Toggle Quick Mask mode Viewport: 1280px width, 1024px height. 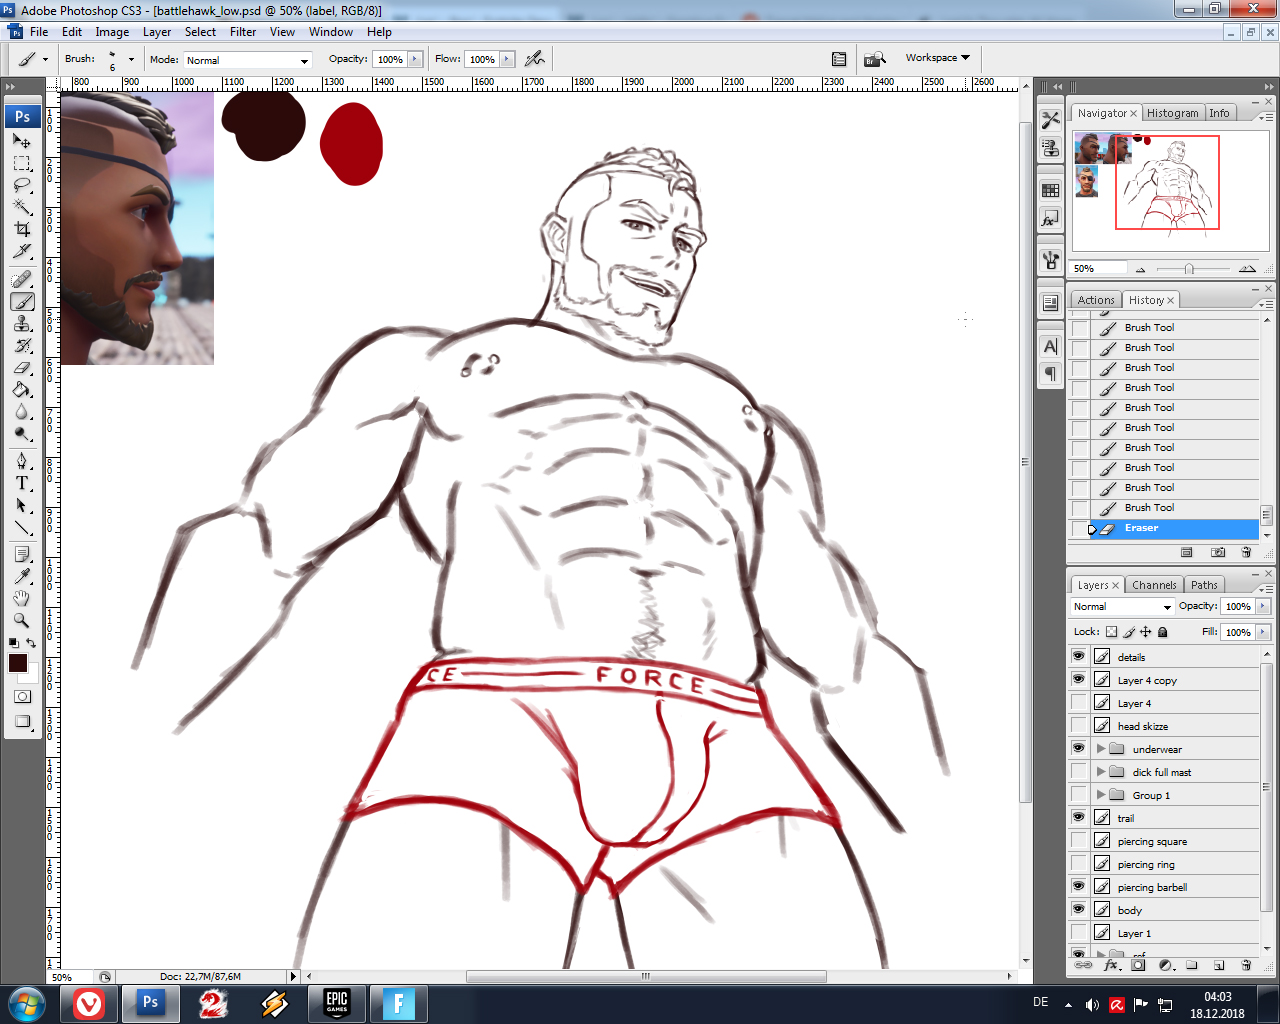point(22,697)
